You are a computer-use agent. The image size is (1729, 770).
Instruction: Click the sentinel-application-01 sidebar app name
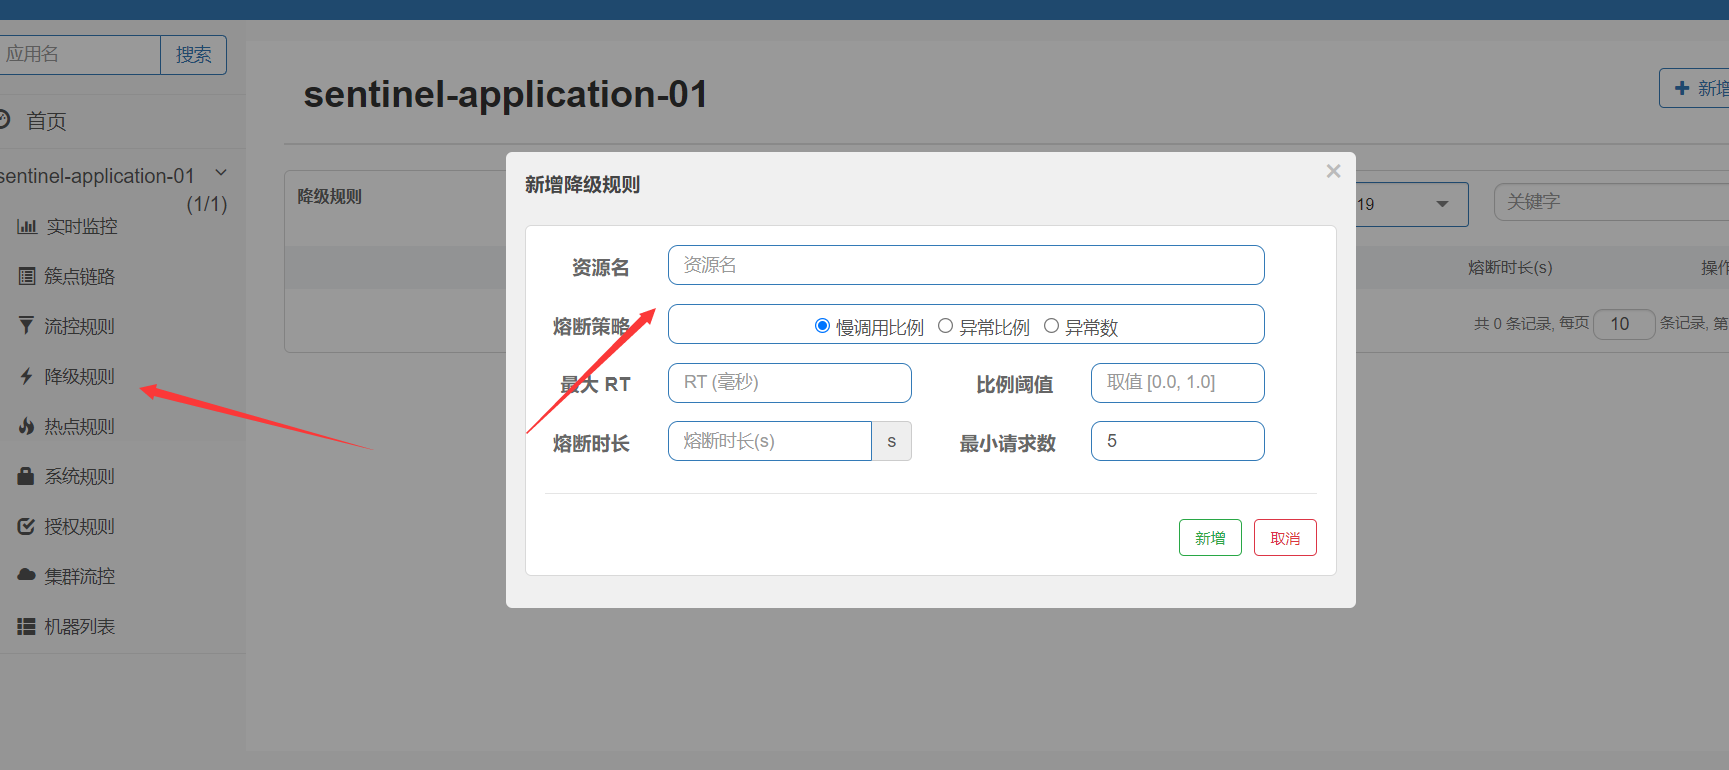click(x=97, y=176)
